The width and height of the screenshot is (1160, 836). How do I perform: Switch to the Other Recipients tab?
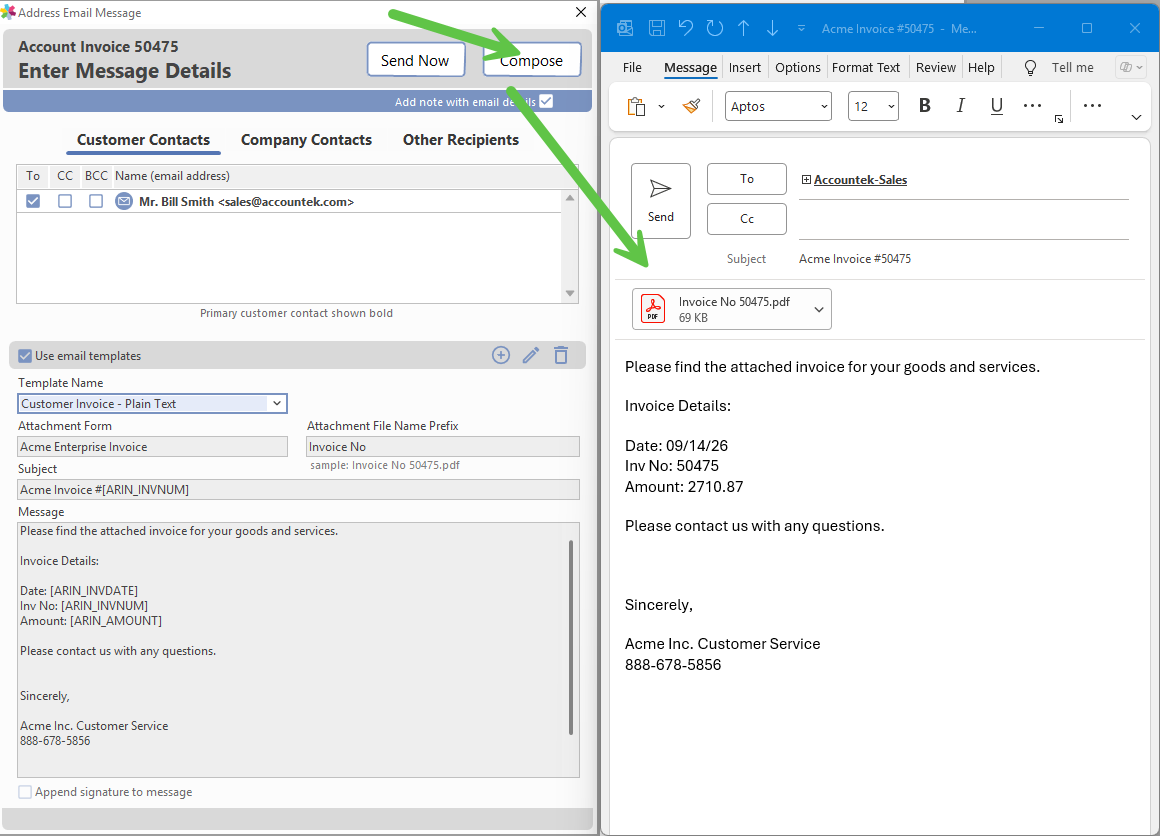coord(461,140)
